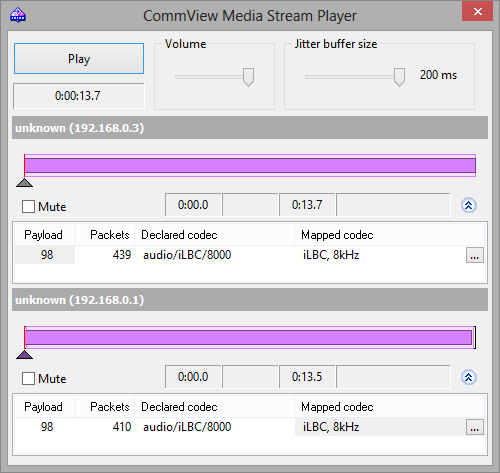The width and height of the screenshot is (500, 473).
Task: Click the CommView app icon in title bar
Action: coord(18,15)
